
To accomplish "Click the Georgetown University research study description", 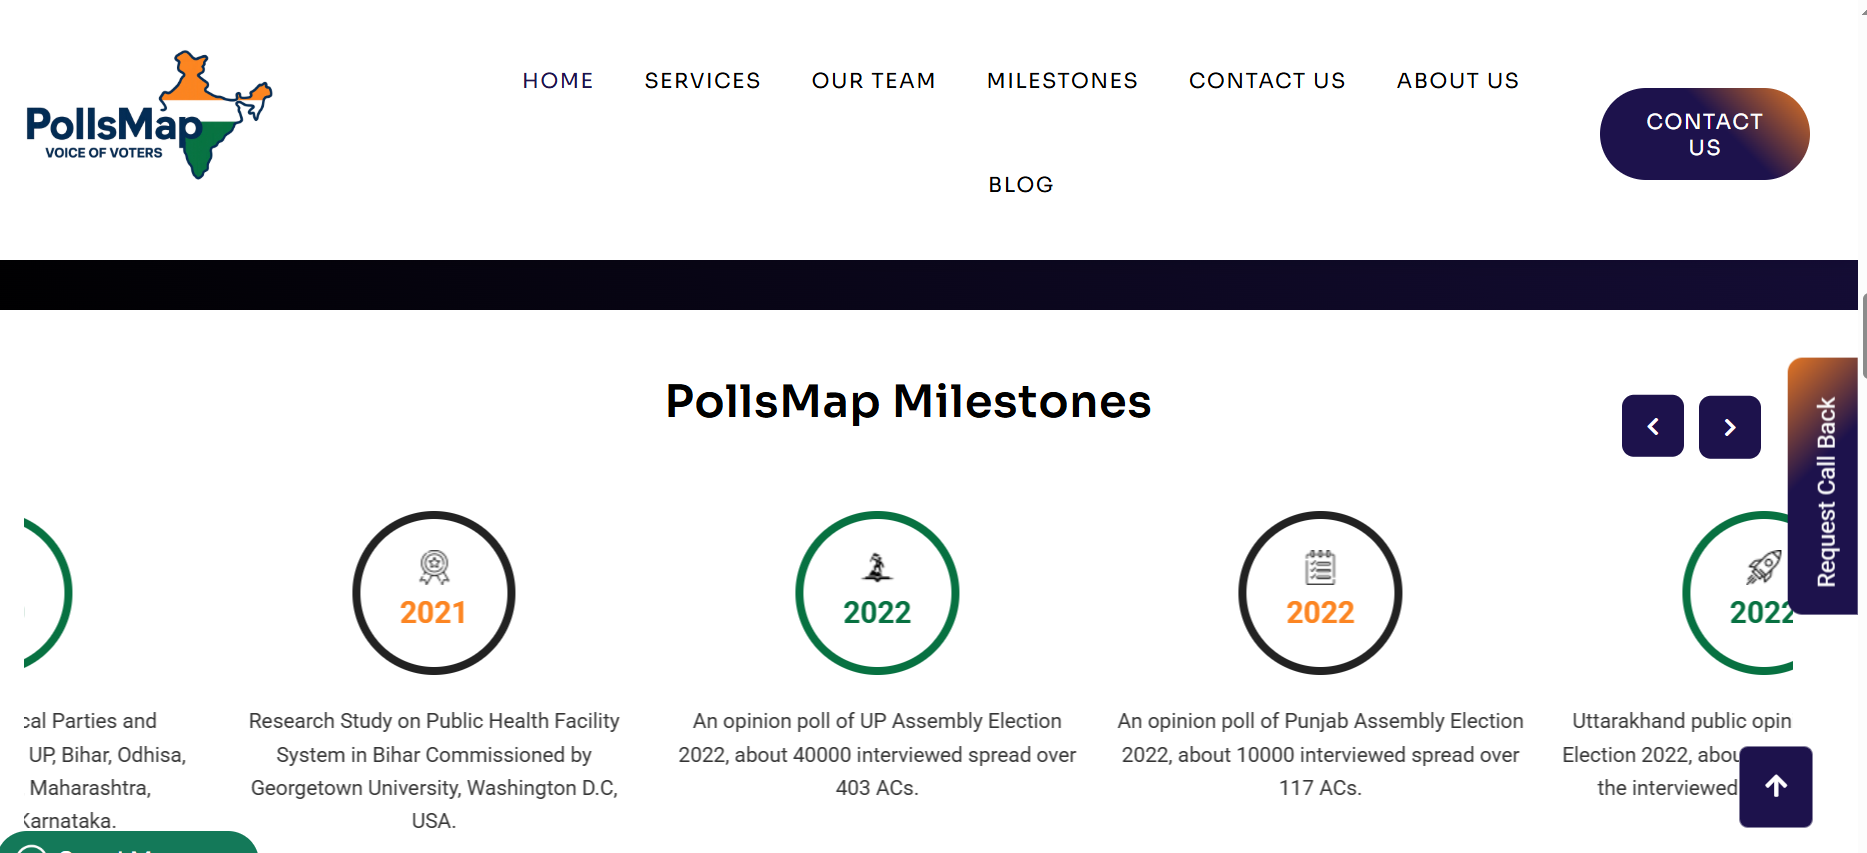I will click(x=434, y=770).
